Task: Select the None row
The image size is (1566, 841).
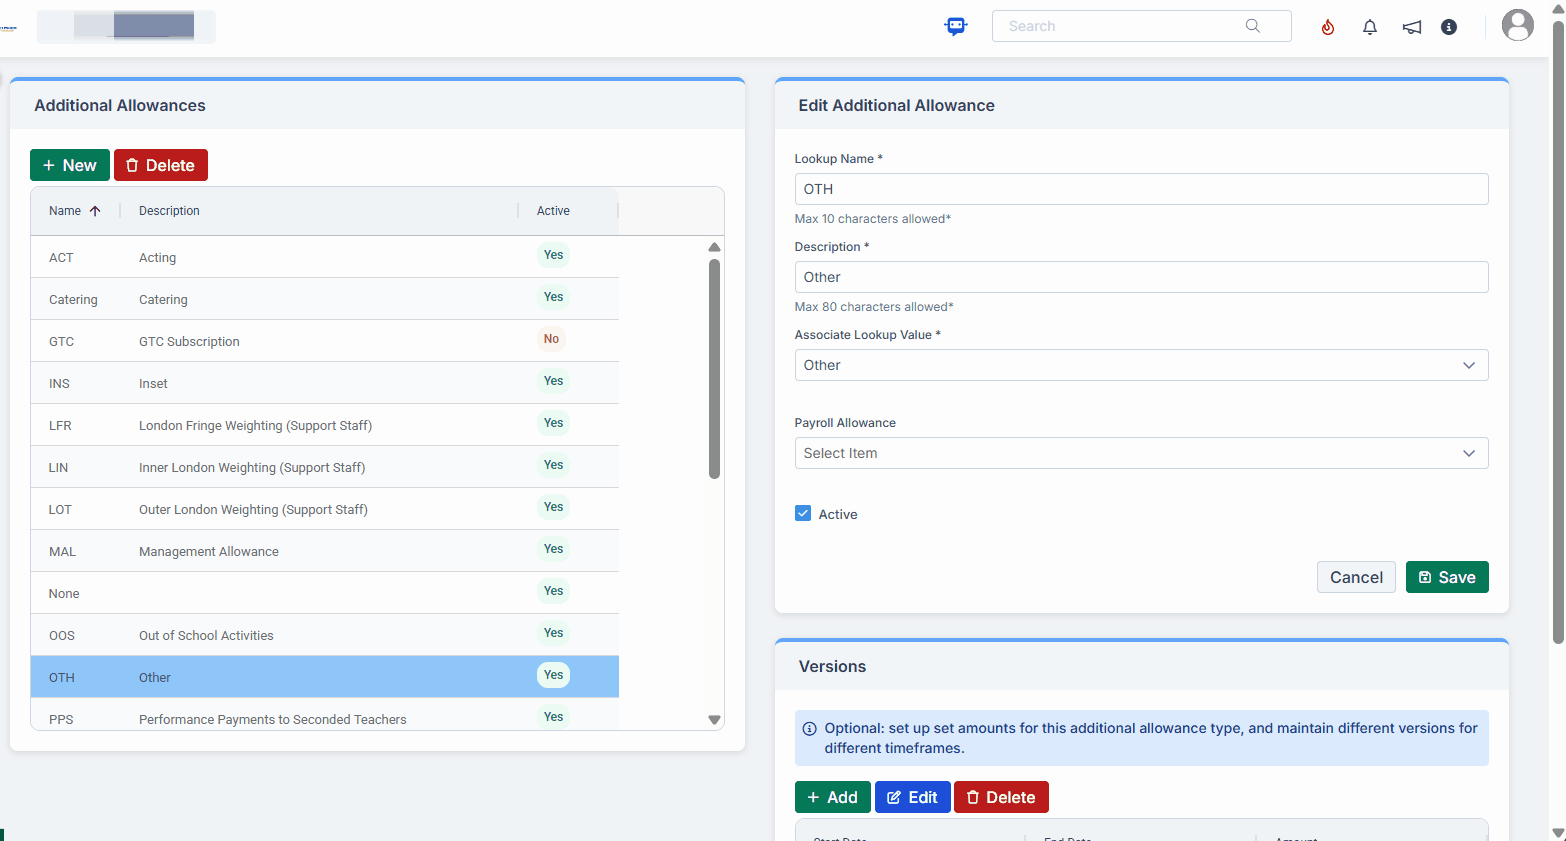Action: (x=325, y=593)
